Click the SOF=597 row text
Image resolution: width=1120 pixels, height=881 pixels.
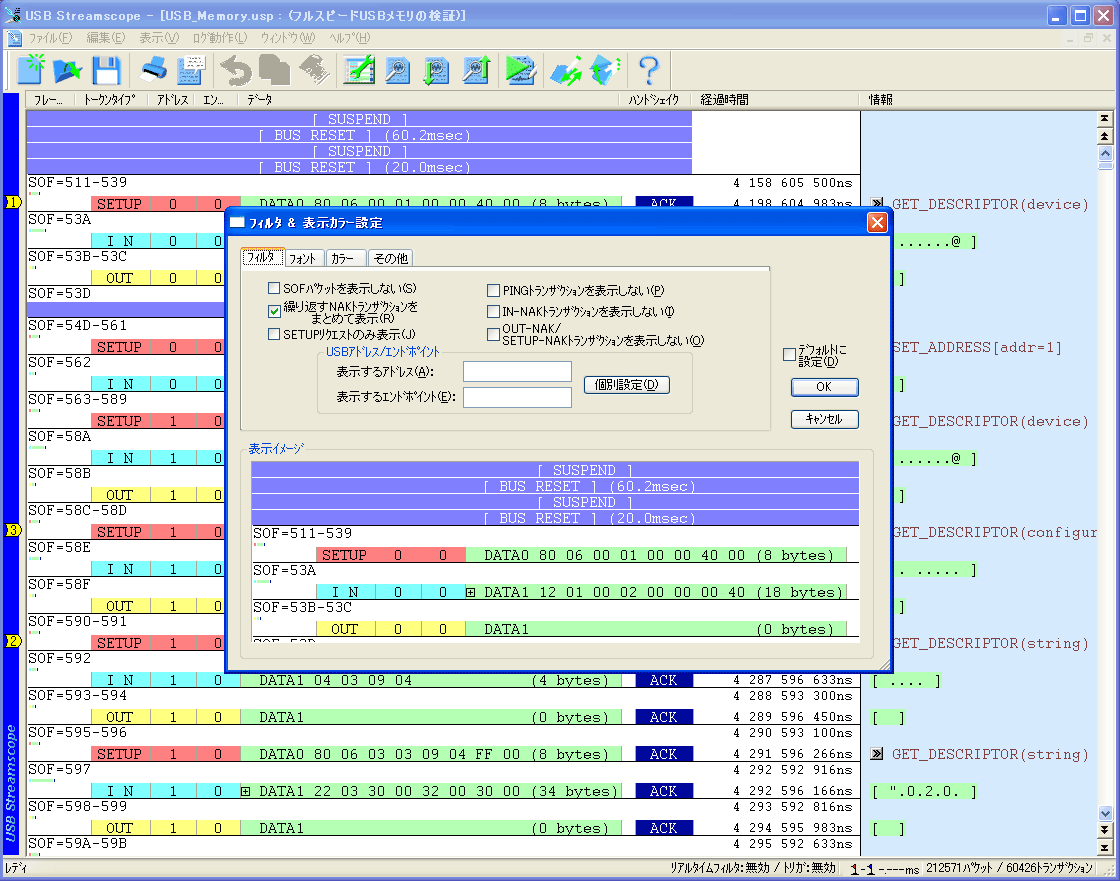60,770
